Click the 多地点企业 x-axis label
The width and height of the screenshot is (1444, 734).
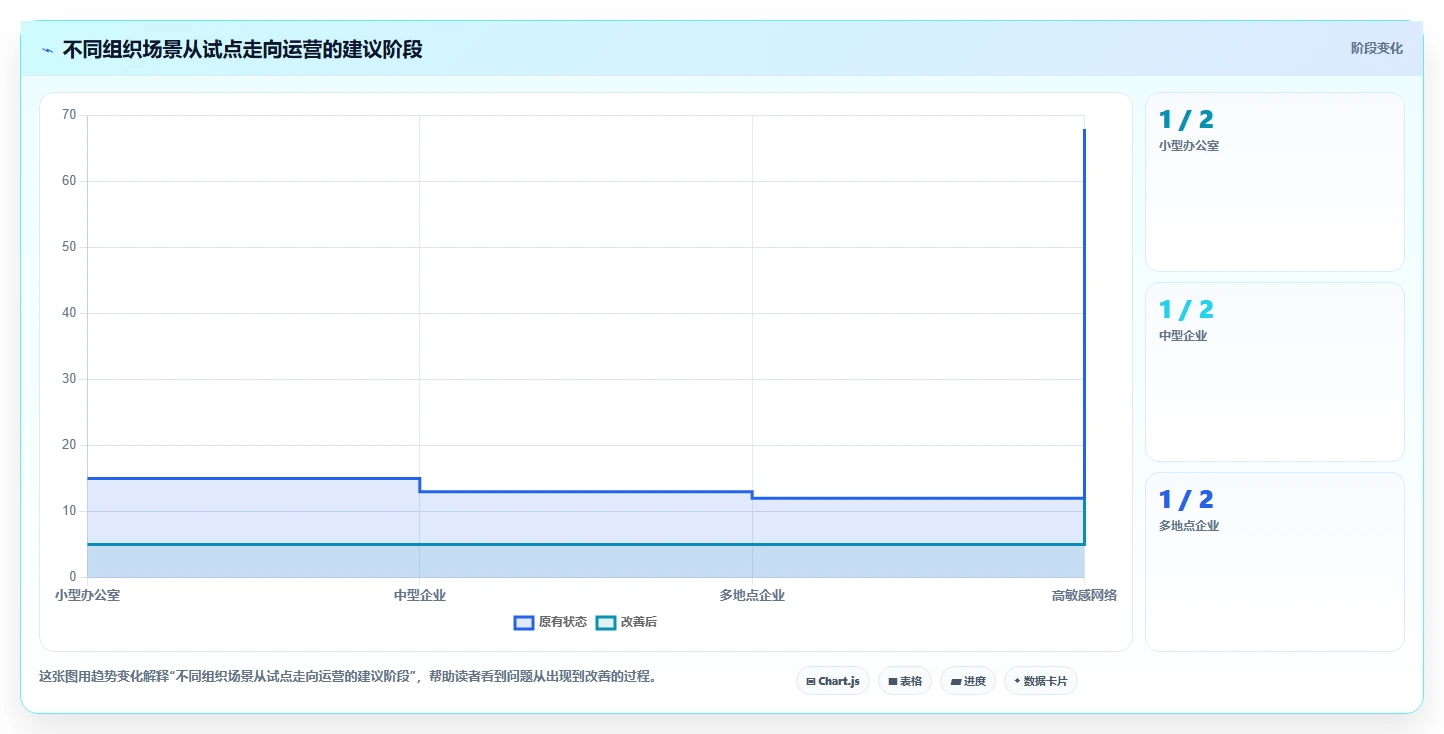coord(752,595)
